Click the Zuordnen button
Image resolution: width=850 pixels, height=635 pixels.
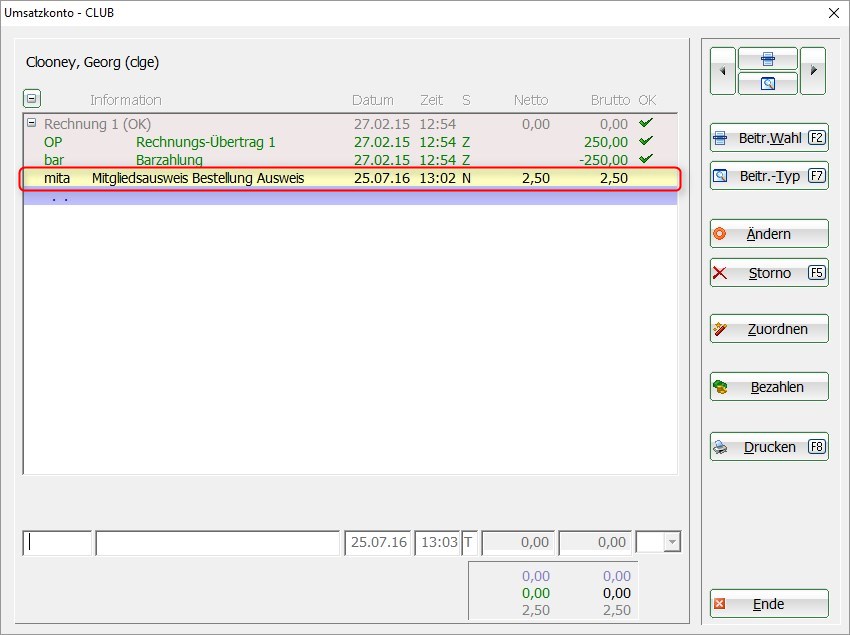(769, 329)
